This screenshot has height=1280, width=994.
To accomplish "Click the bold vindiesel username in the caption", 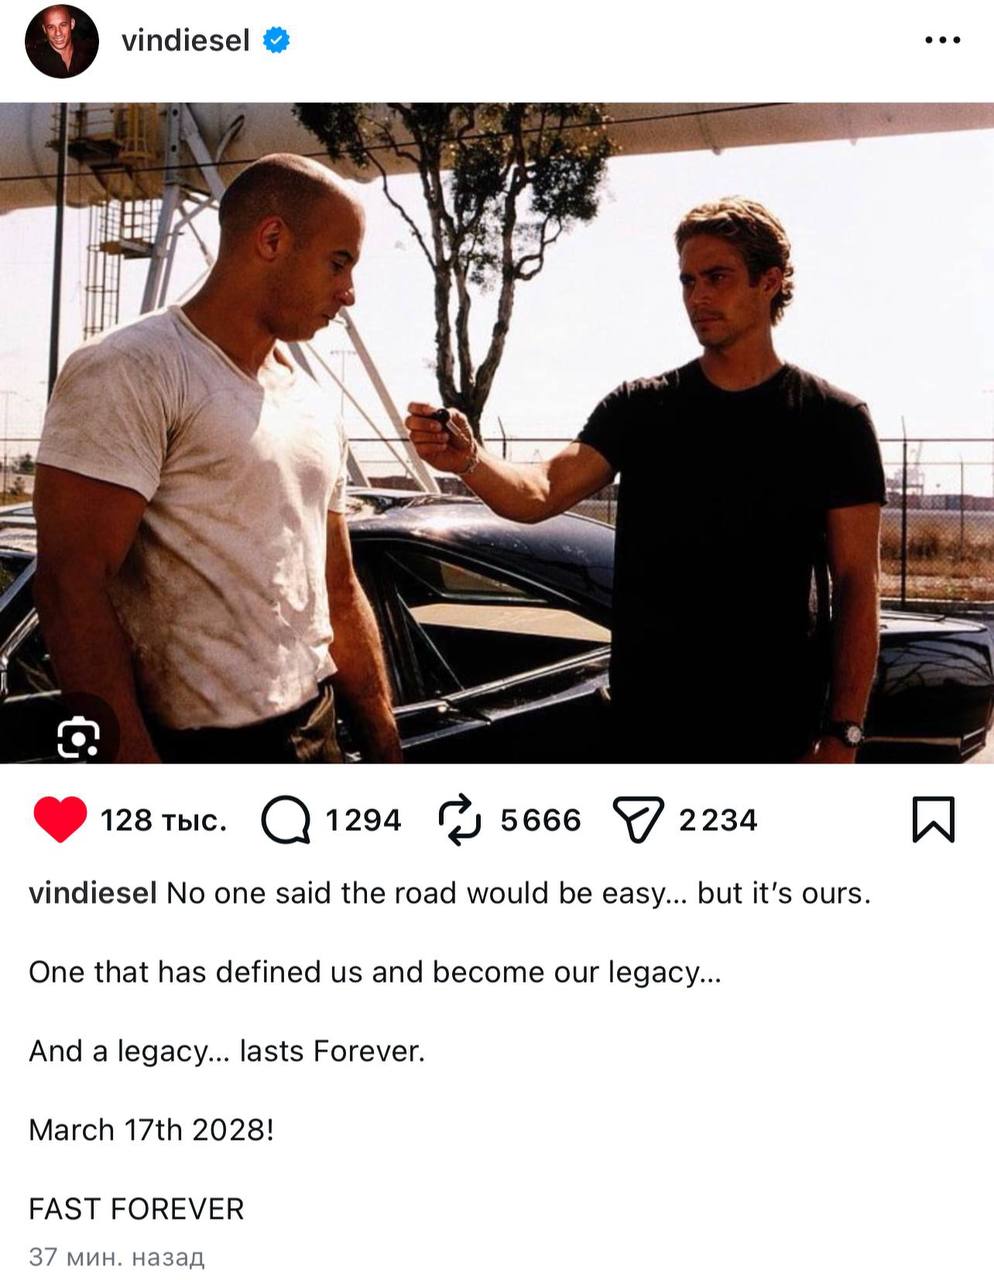I will 93,893.
